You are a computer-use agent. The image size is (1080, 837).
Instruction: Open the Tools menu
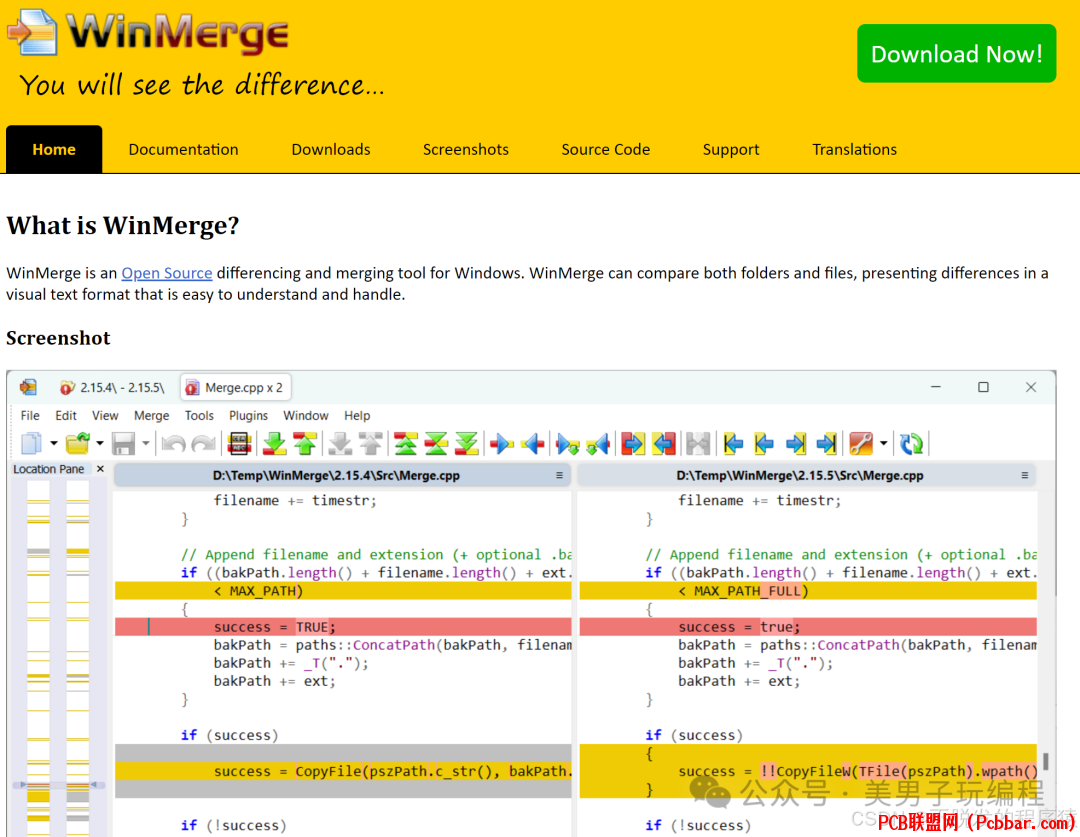[199, 415]
